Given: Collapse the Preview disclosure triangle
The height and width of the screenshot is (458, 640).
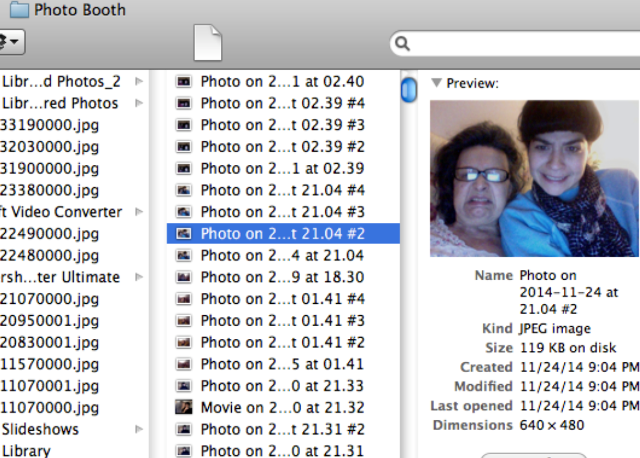Looking at the screenshot, I should click(436, 84).
